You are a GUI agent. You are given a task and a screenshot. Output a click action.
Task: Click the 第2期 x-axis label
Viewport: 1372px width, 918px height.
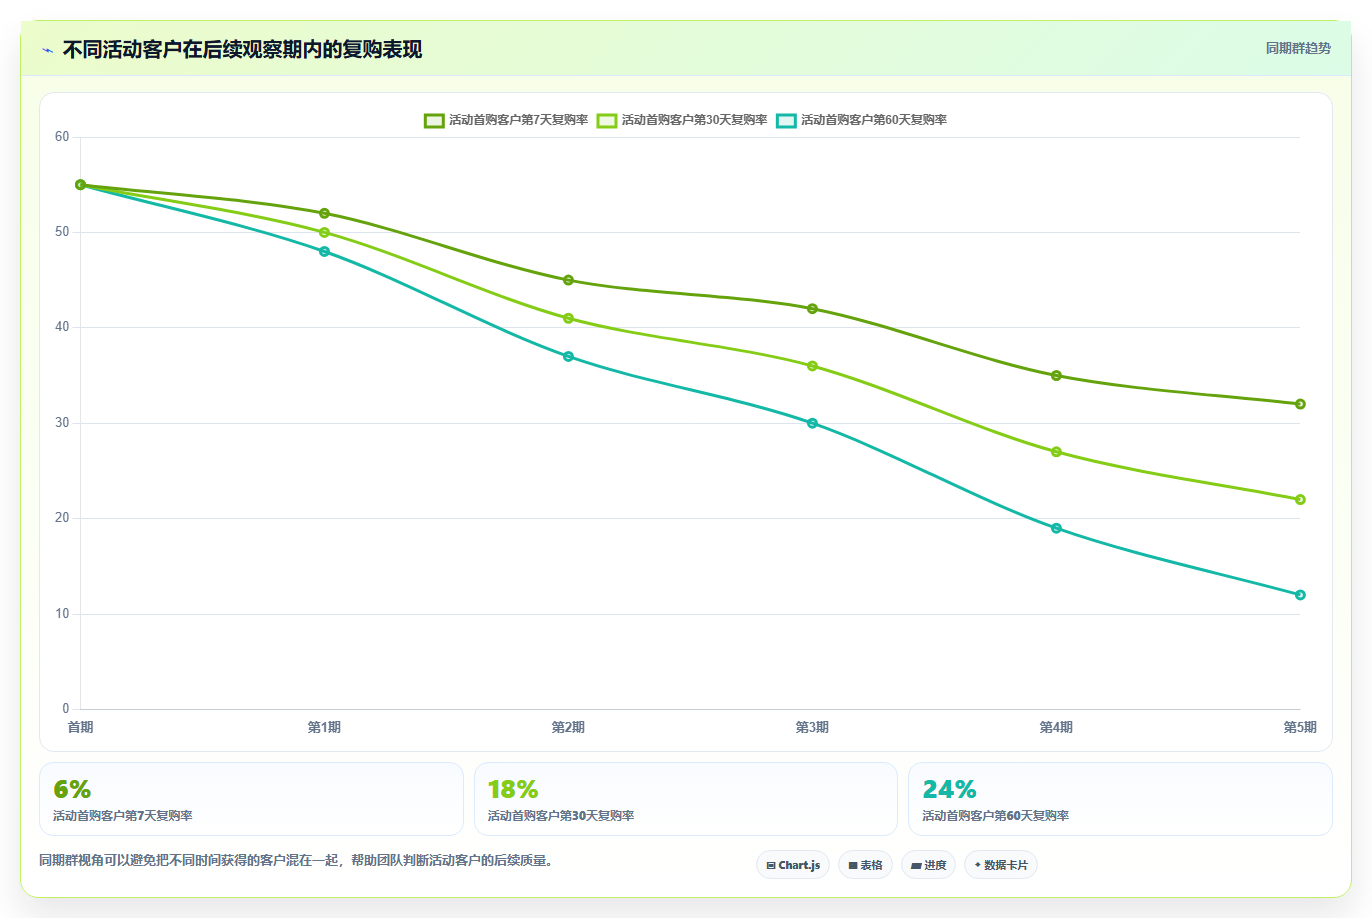tap(568, 727)
